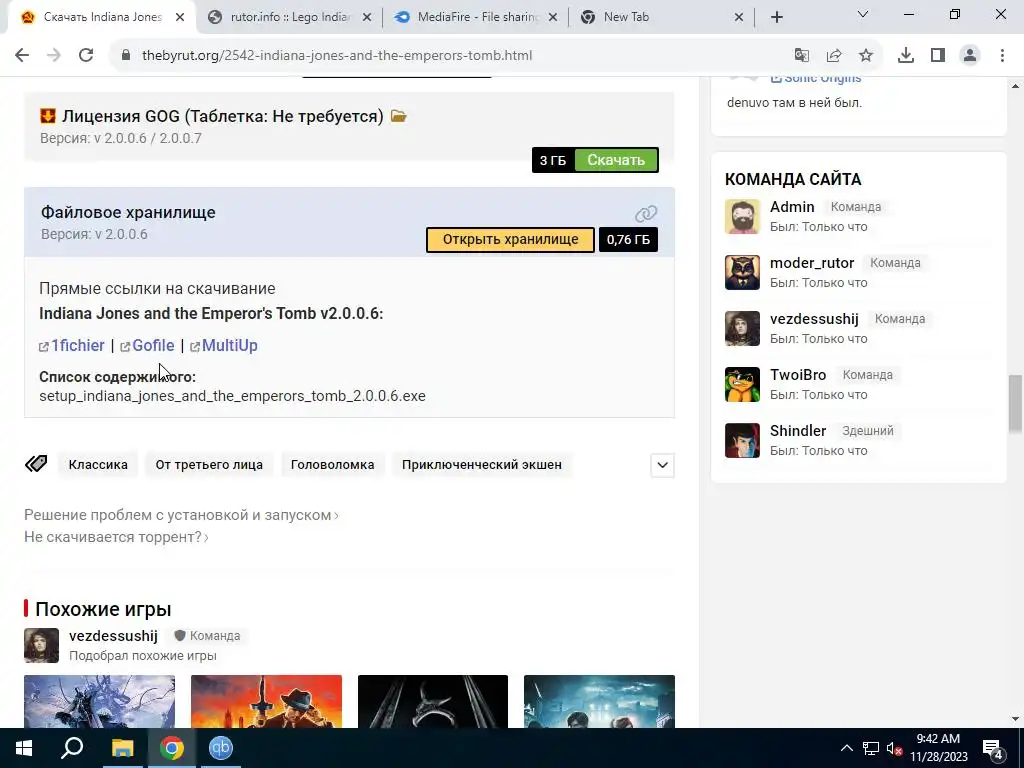Click moder_rutor's owl avatar
Screen dimensions: 1024x768
pos(743,272)
